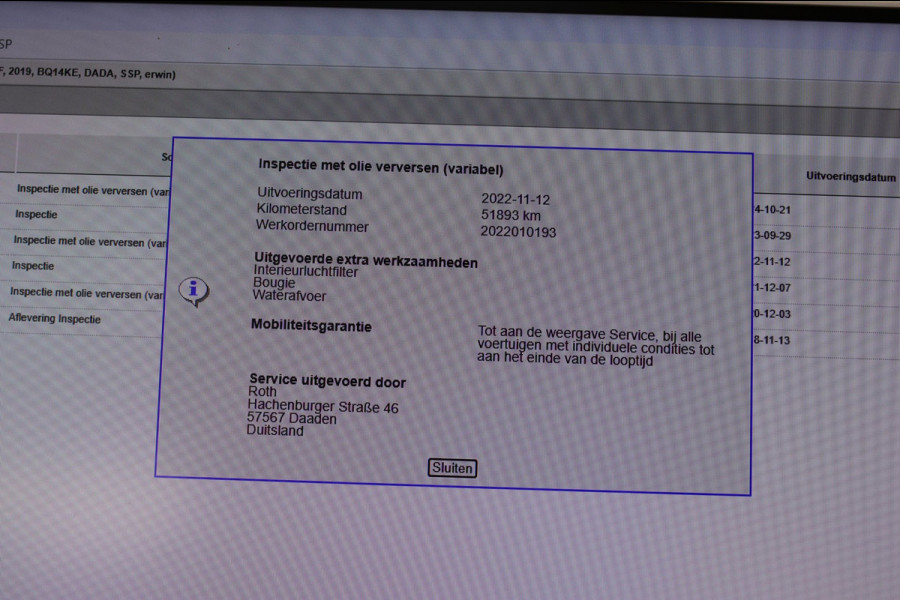Click the dialog date value 2022-11-12
Screen dimensions: 900x600
(x=515, y=199)
